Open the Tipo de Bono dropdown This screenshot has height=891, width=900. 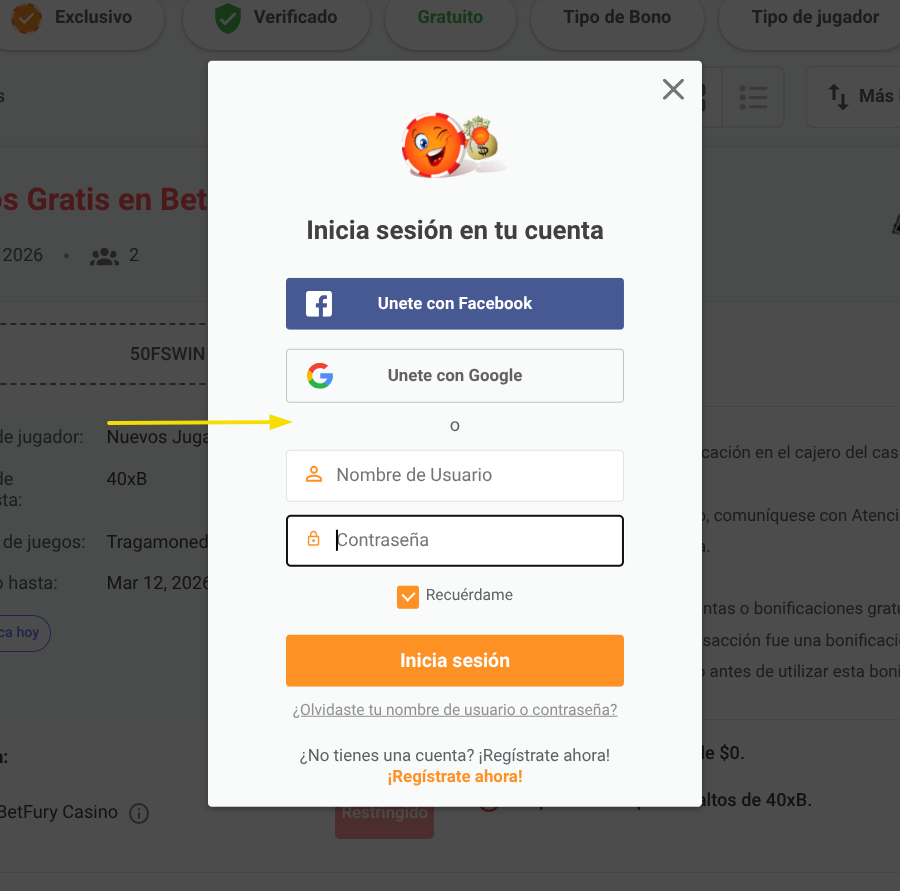pos(616,19)
